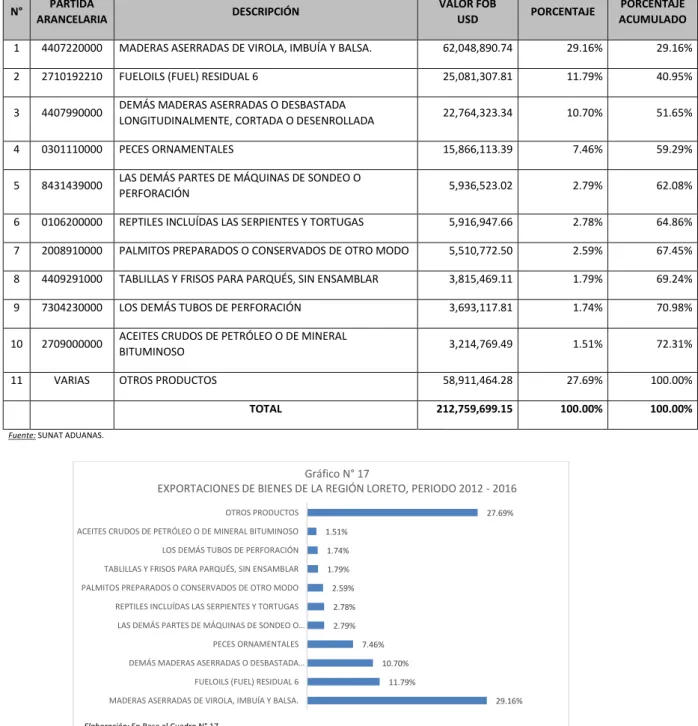Select description FUELOILS (FUEL) RESIDUAL 6 in table
The image size is (698, 726).
(x=188, y=77)
